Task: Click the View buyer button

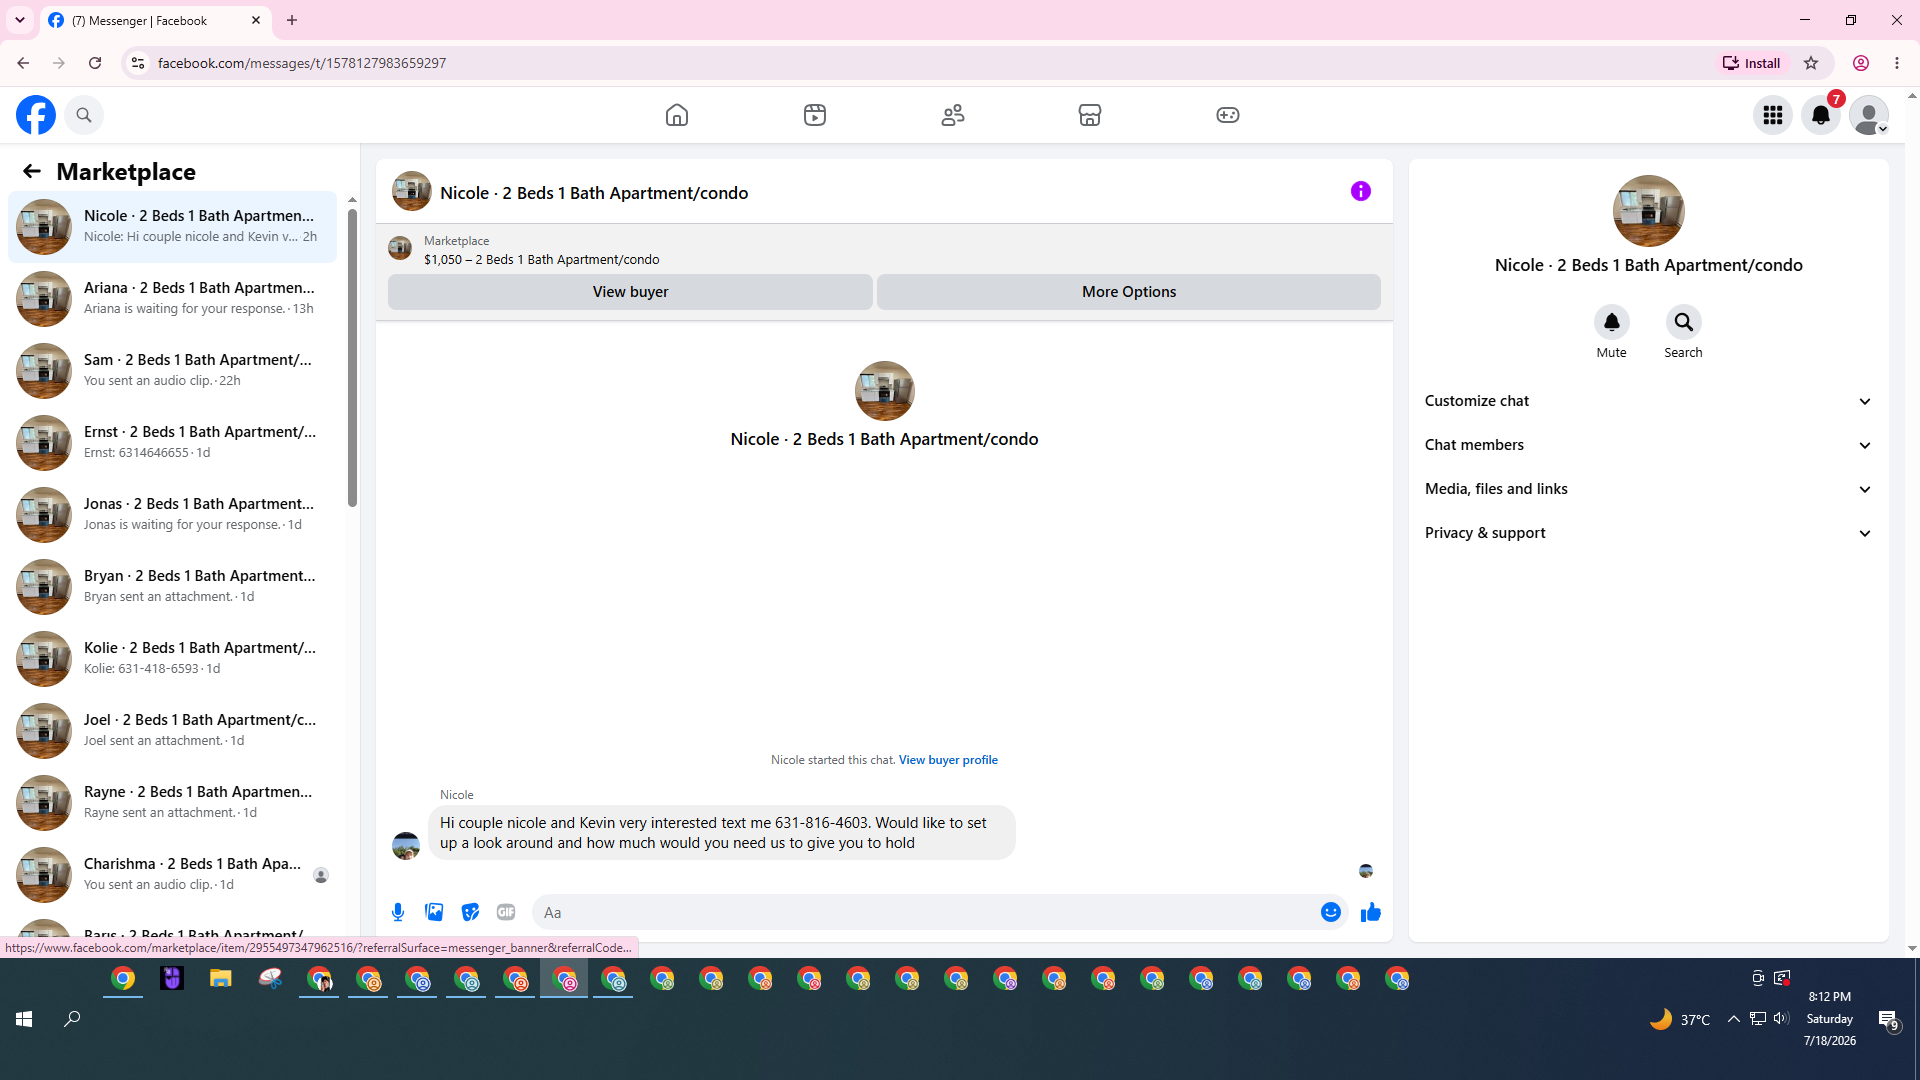Action: (630, 292)
